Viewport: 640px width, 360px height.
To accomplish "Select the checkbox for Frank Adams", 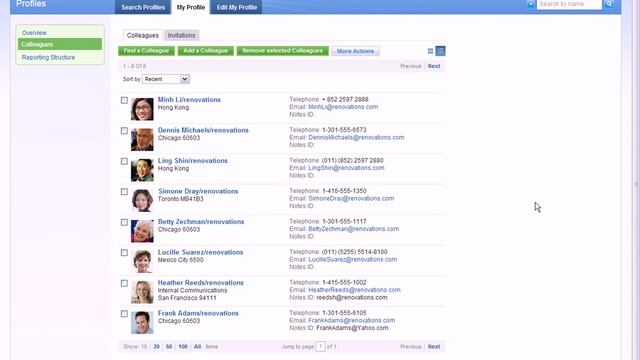I will click(124, 314).
